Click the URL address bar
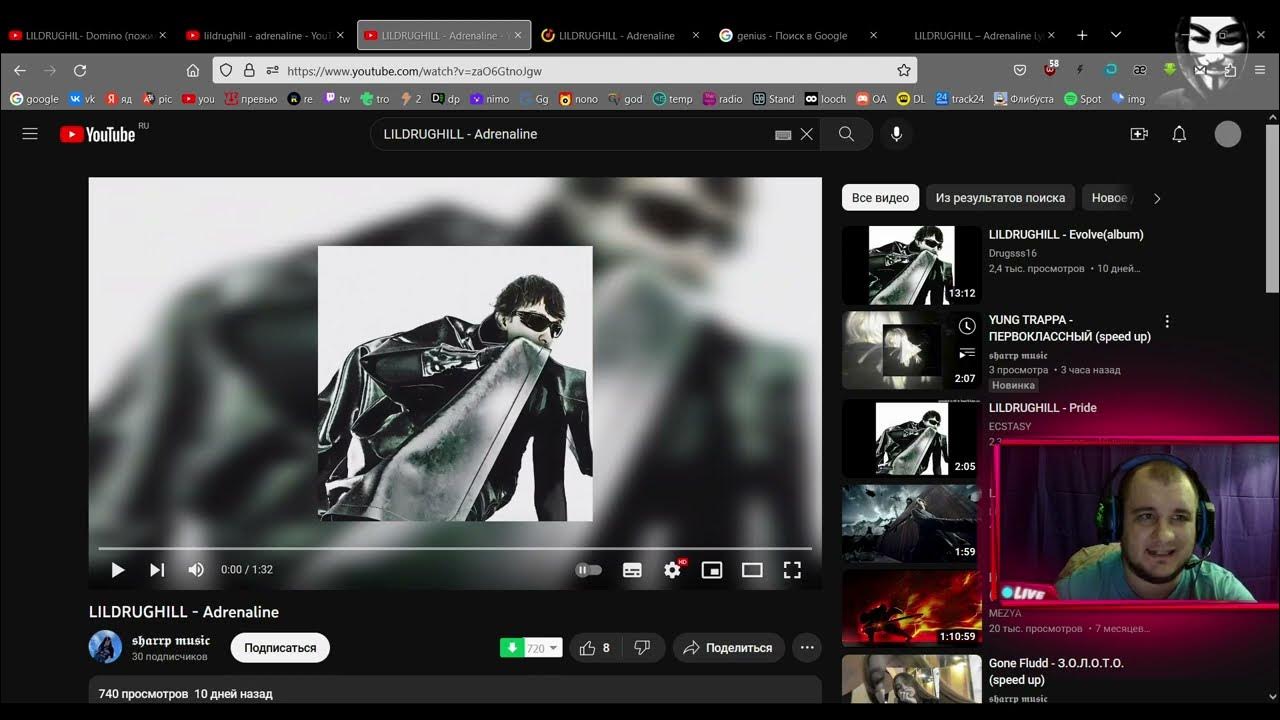Screen dimensions: 1280x720 (565, 70)
